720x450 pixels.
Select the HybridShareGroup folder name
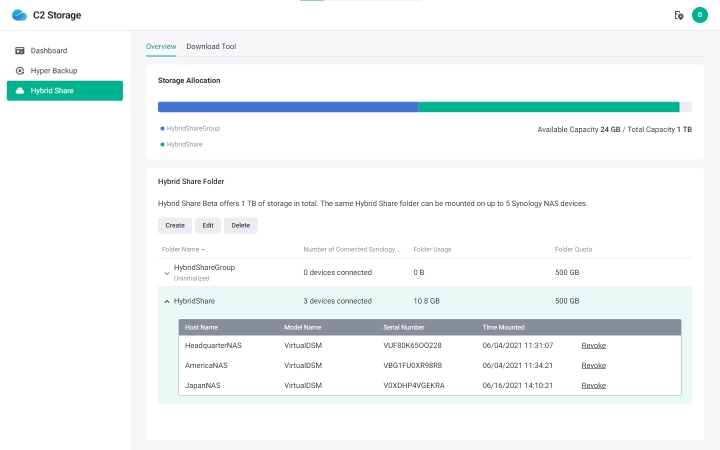pos(204,267)
